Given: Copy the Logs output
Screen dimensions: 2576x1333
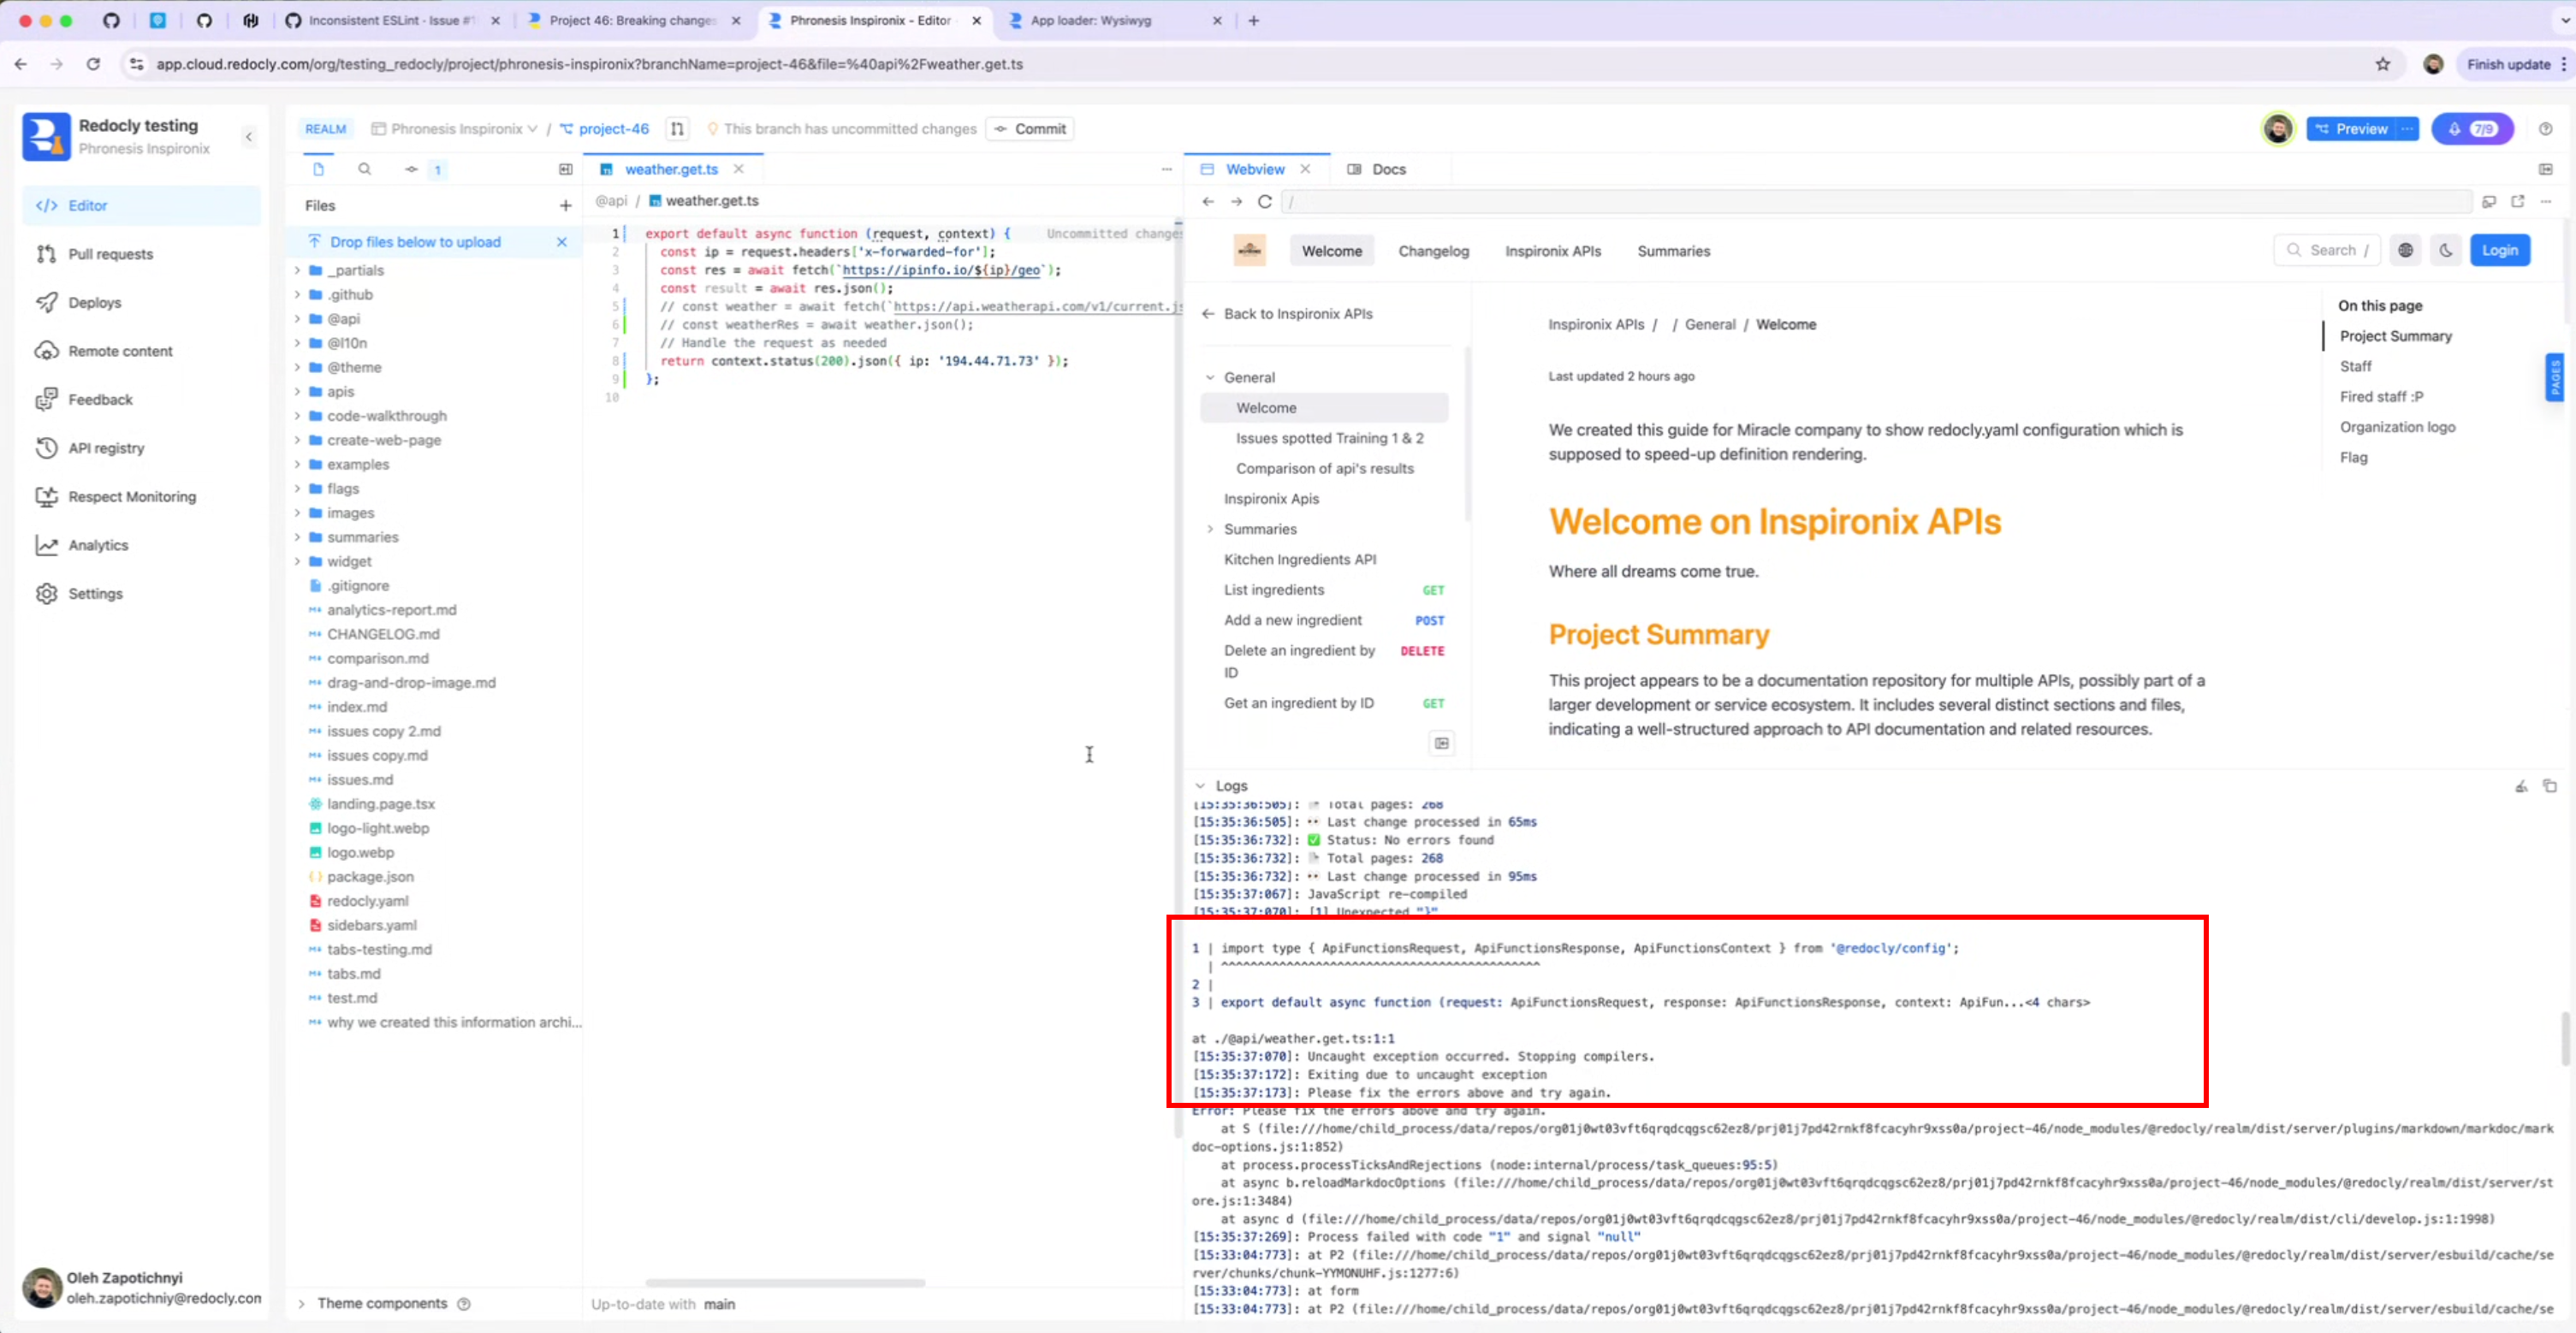Looking at the screenshot, I should (x=2549, y=786).
